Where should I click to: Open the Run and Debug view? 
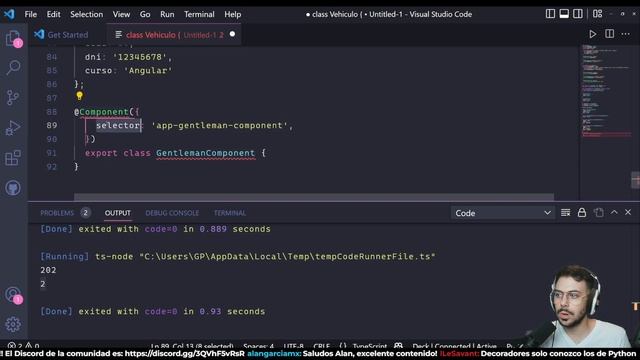click(x=13, y=128)
